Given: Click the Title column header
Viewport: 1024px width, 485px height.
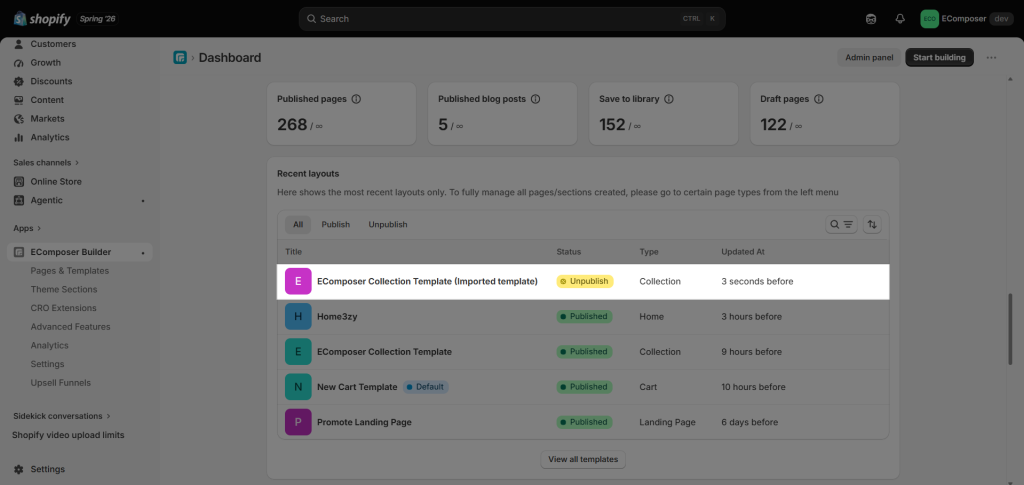Looking at the screenshot, I should click(293, 251).
